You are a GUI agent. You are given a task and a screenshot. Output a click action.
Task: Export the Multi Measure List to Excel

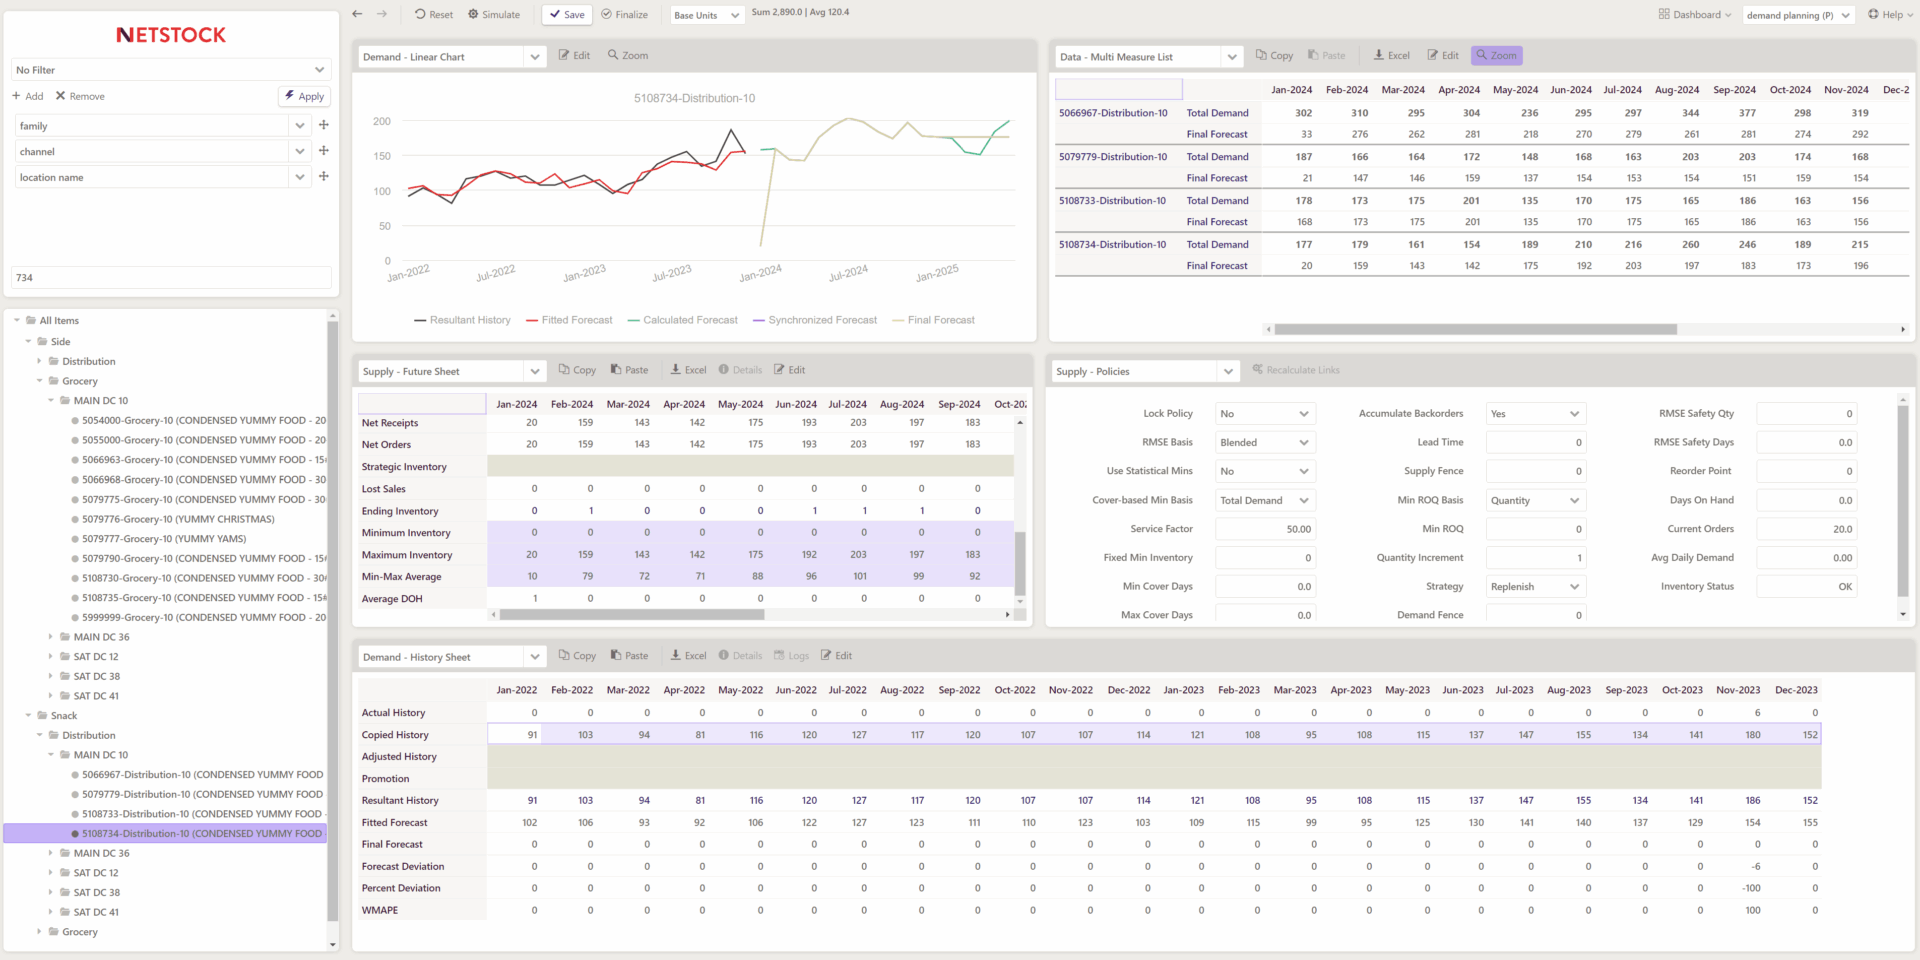1391,56
